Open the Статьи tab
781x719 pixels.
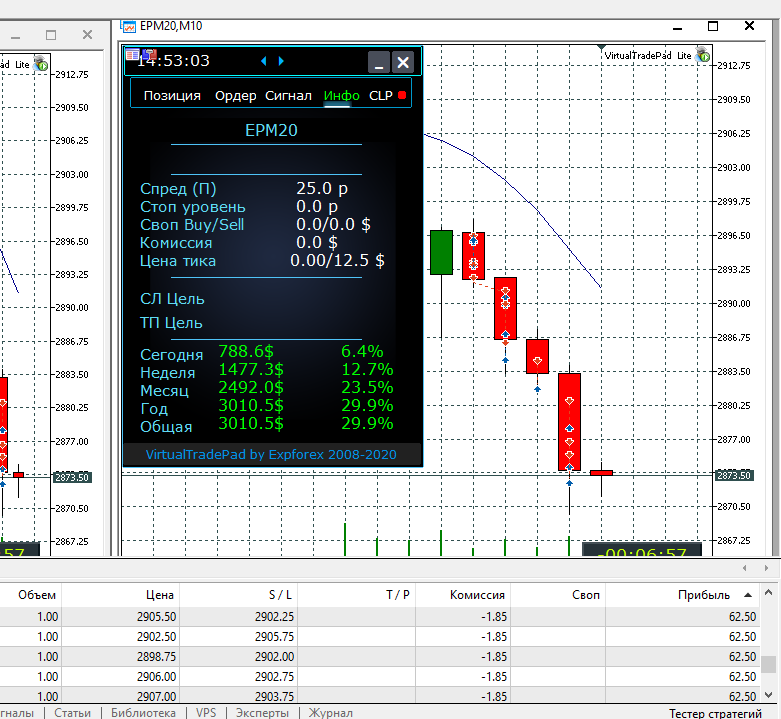coord(72,713)
